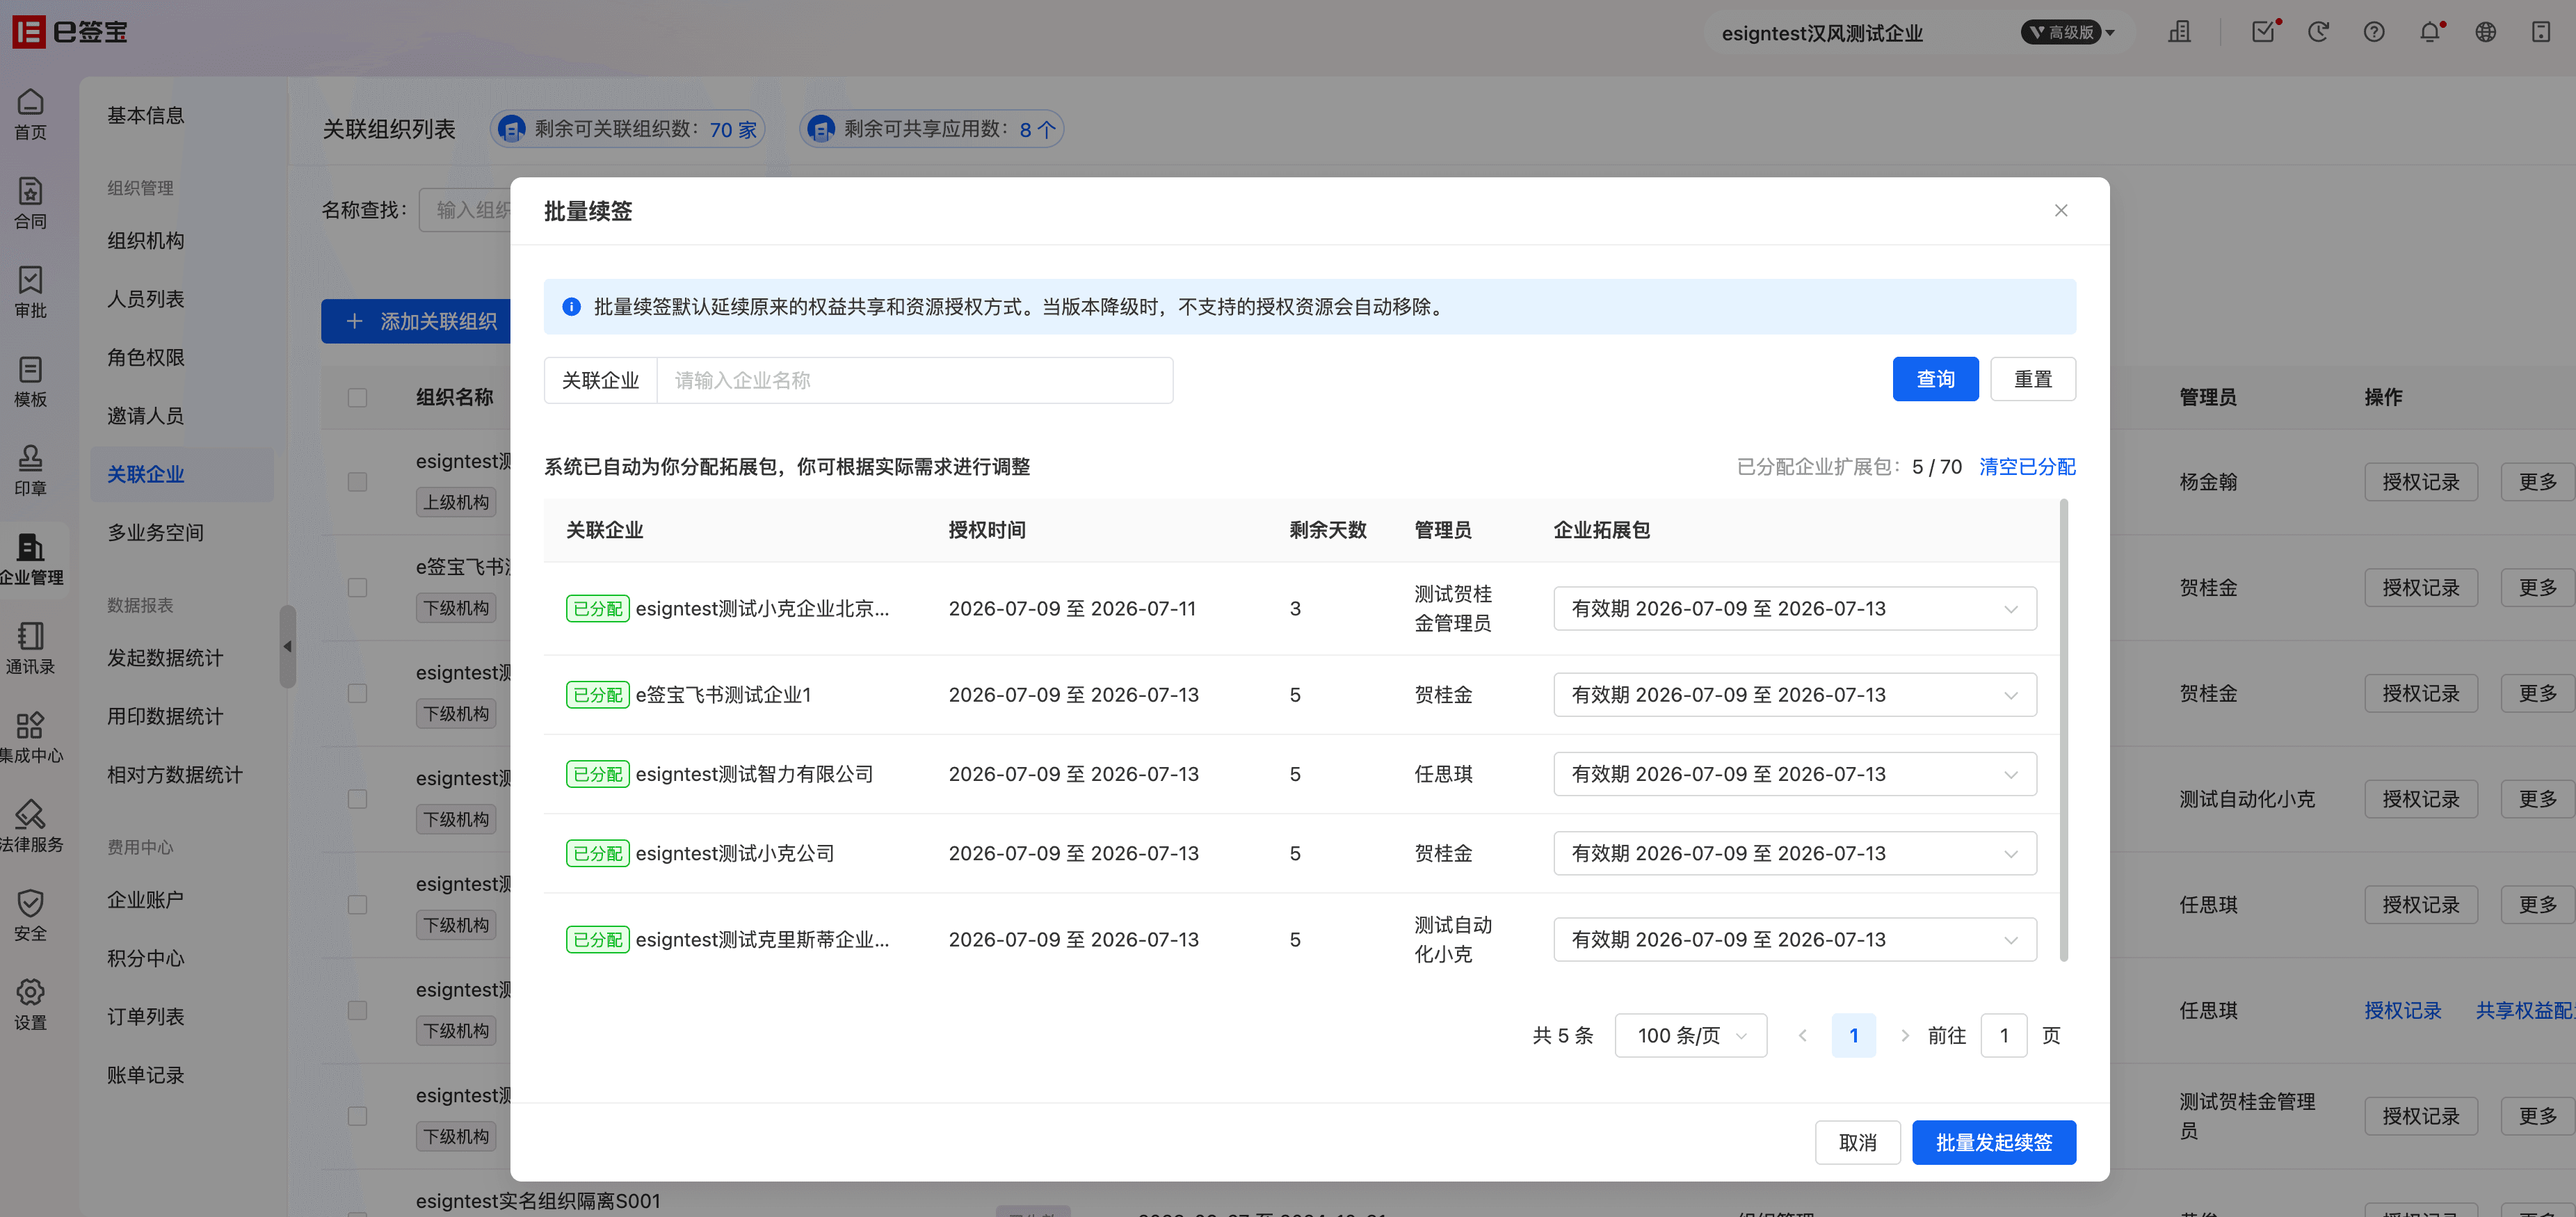Open the 首页 home icon in sidebar

coord(30,114)
